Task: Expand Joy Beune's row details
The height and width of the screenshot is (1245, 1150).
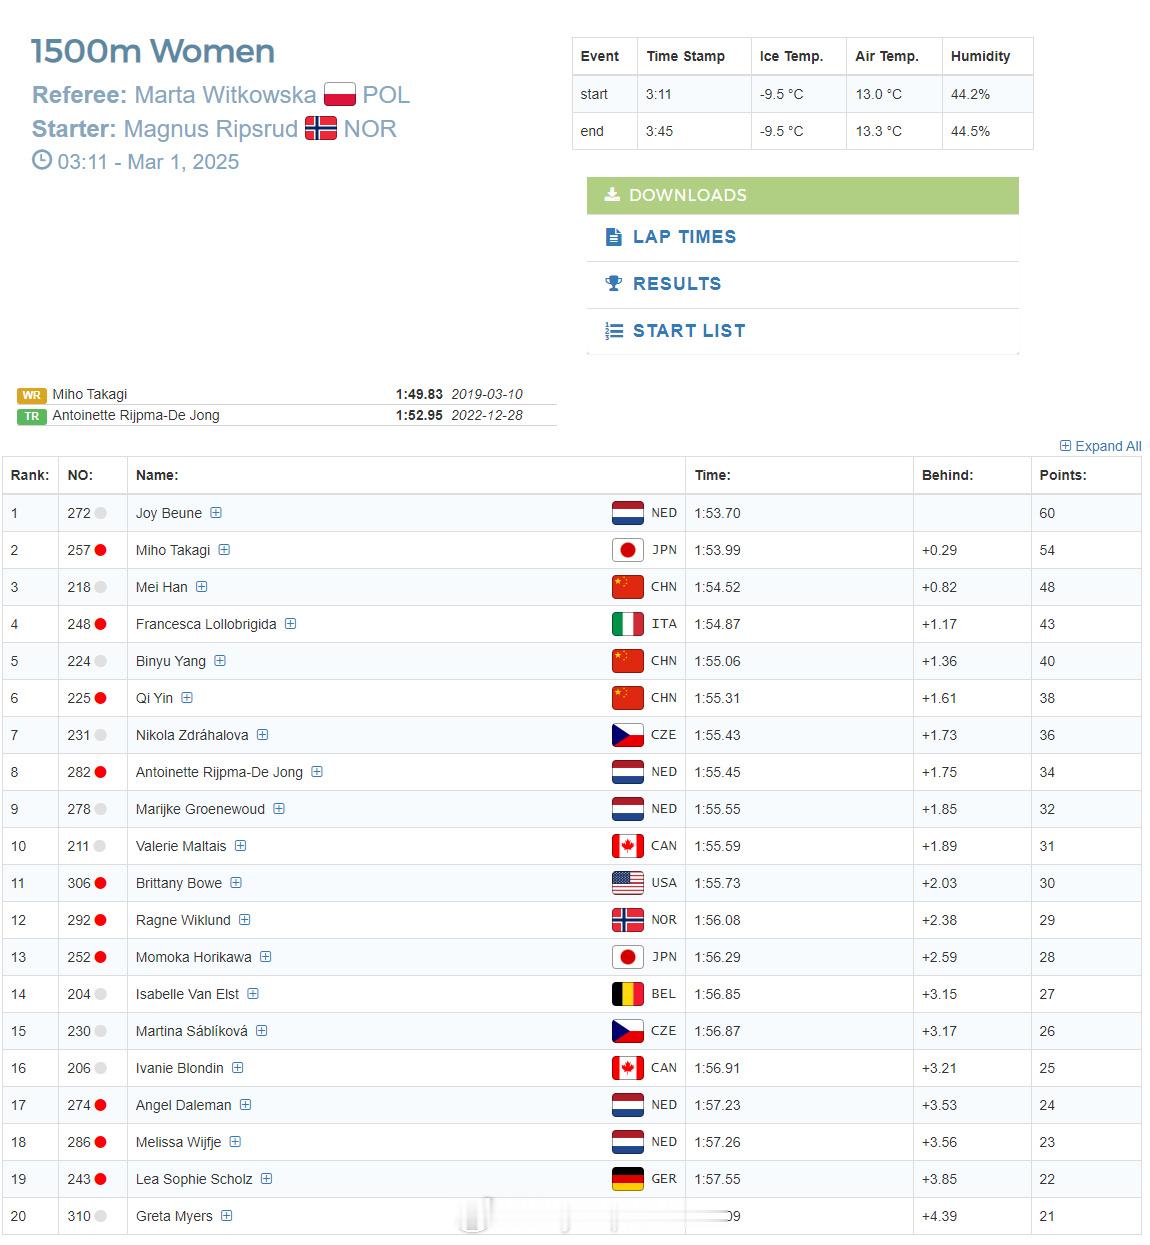Action: [216, 513]
